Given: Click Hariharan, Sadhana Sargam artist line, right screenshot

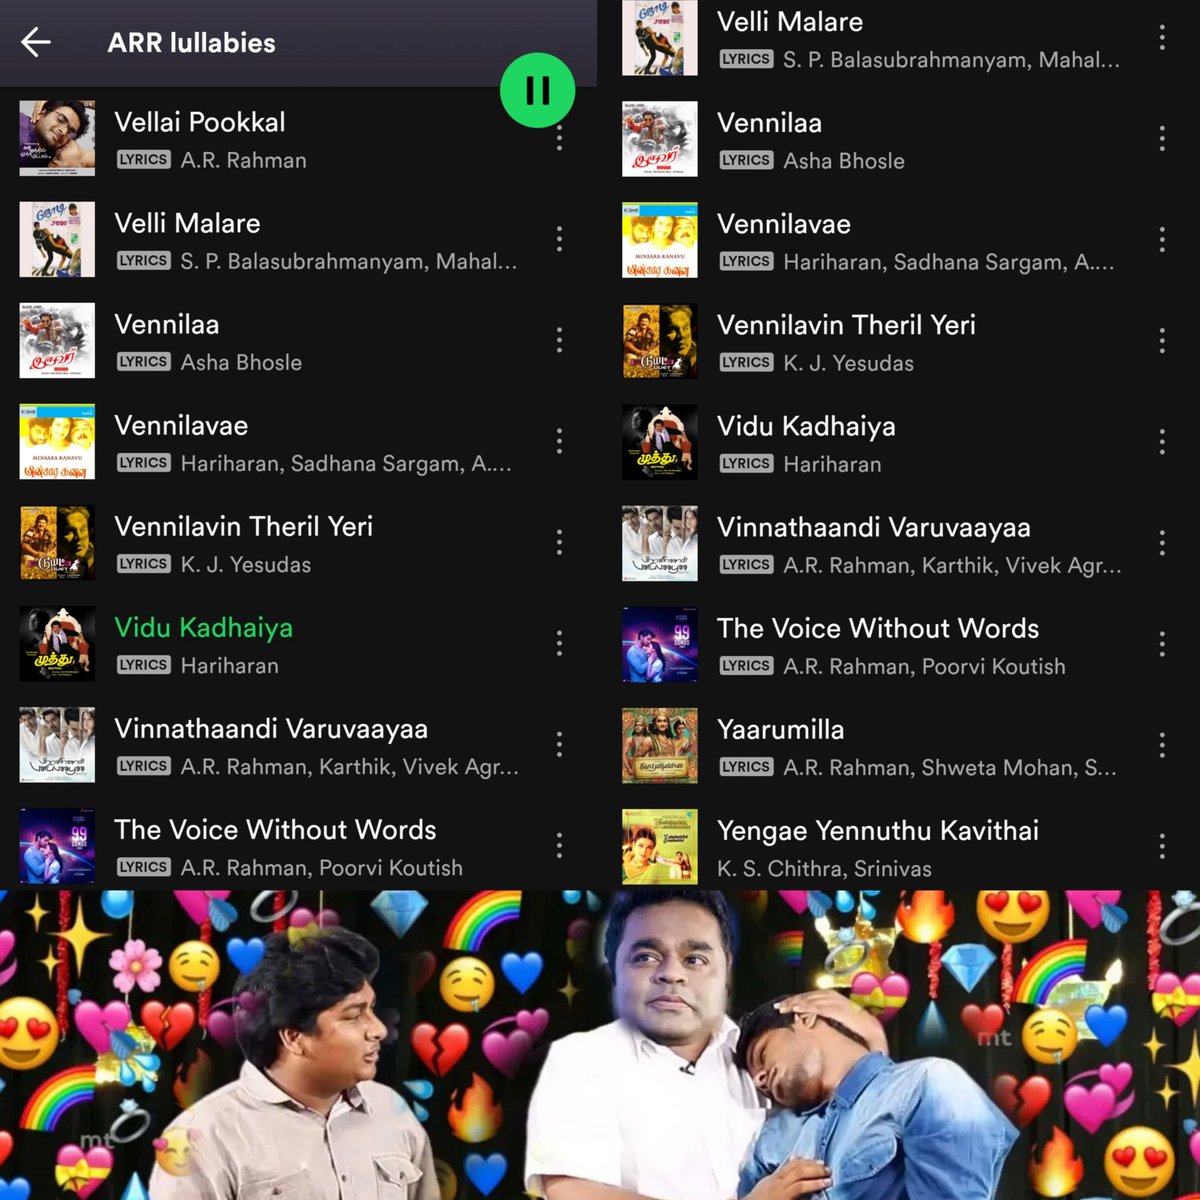Looking at the screenshot, I should pyautogui.click(x=948, y=262).
